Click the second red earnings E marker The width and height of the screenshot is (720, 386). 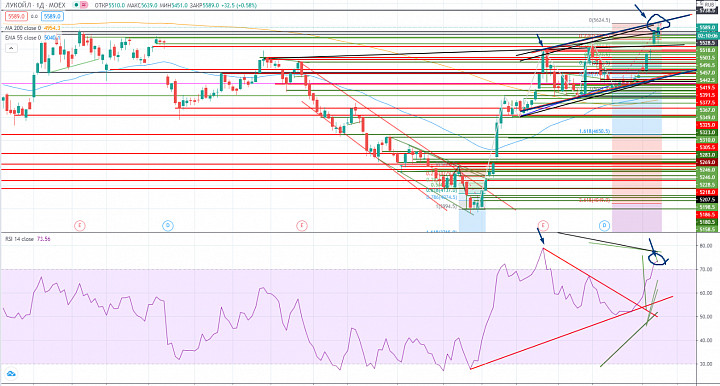point(302,225)
